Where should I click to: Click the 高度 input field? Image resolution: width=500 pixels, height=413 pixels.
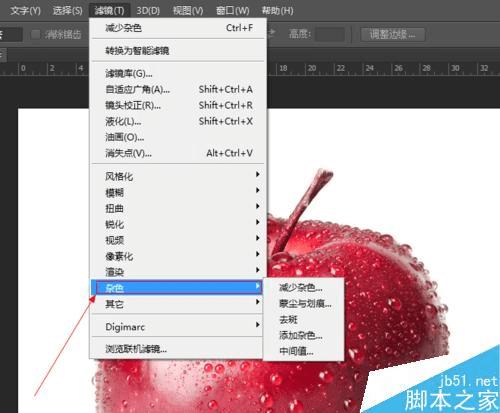pos(330,34)
